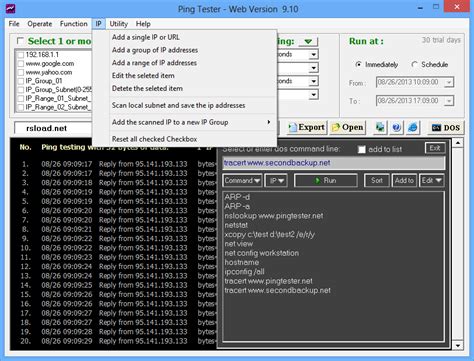This screenshot has width=474, height=361.
Task: Open help via the blue question-mark icon
Action: pyautogui.click(x=396, y=127)
